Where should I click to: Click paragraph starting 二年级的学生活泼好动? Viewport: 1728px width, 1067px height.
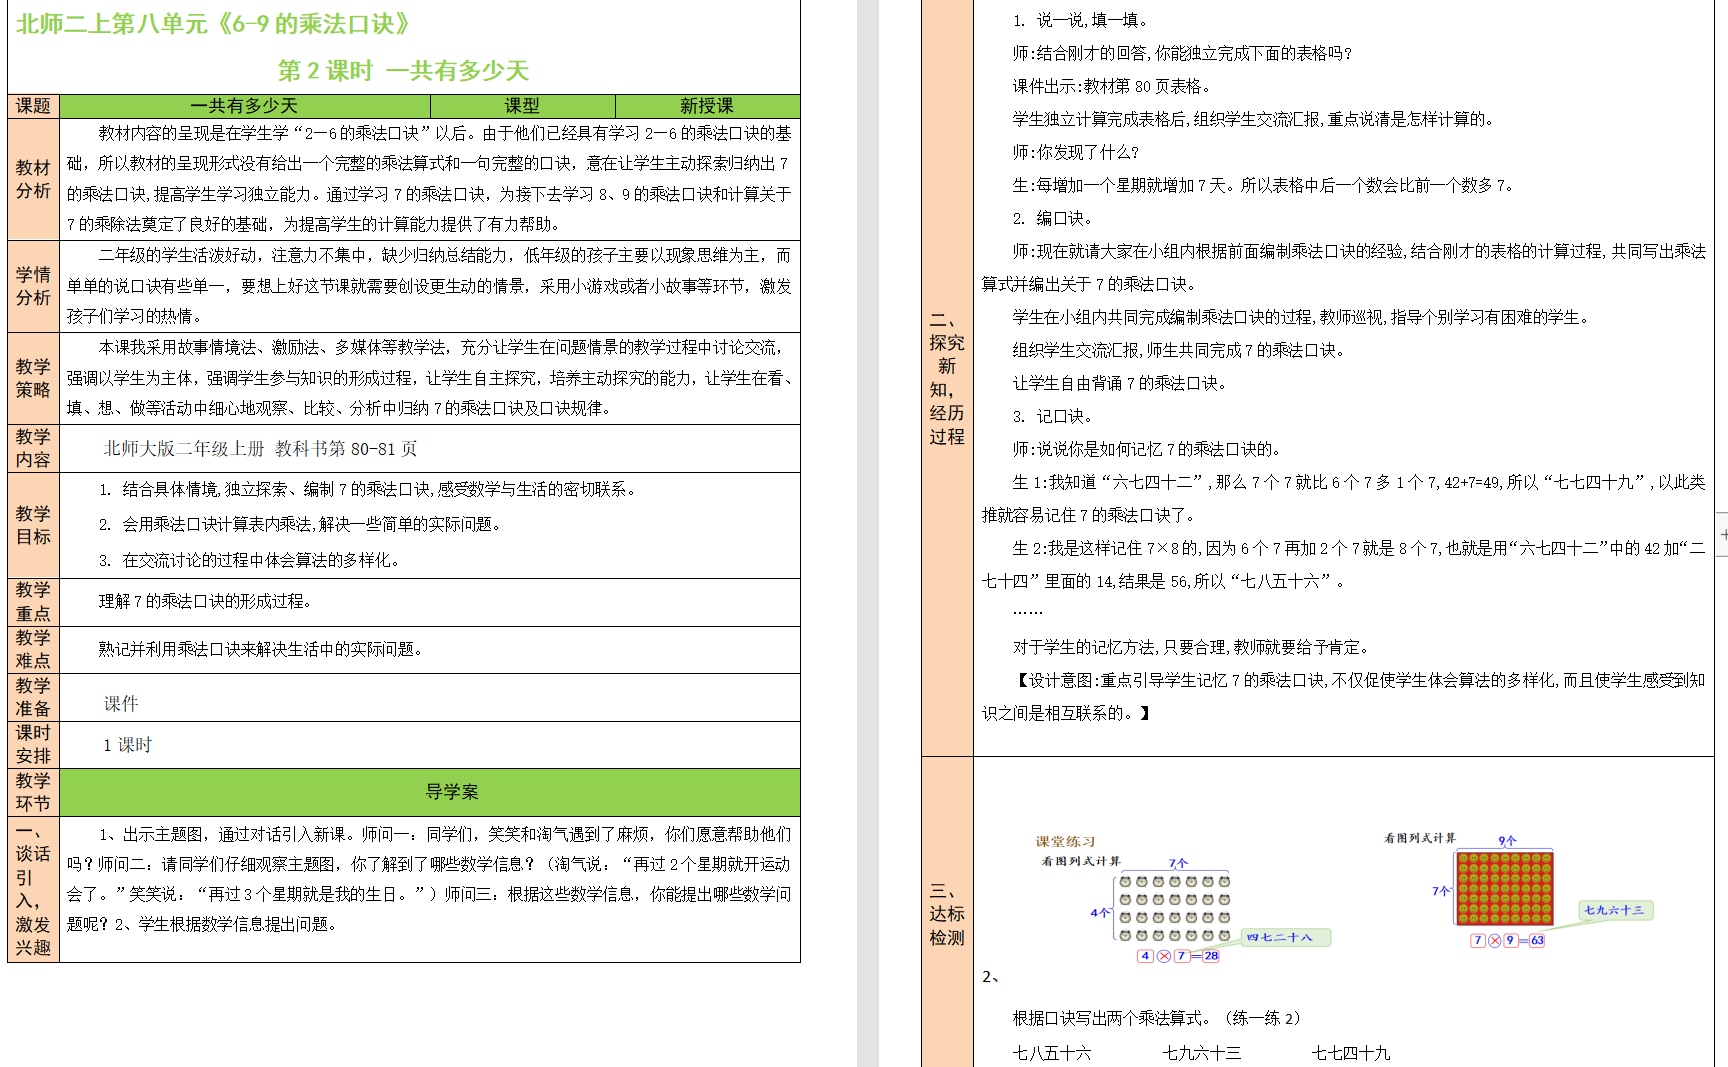pos(429,286)
